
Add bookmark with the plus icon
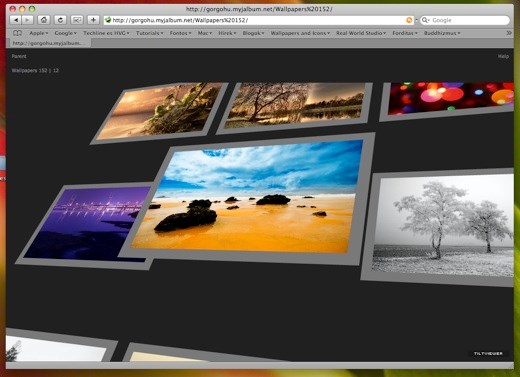coord(93,20)
